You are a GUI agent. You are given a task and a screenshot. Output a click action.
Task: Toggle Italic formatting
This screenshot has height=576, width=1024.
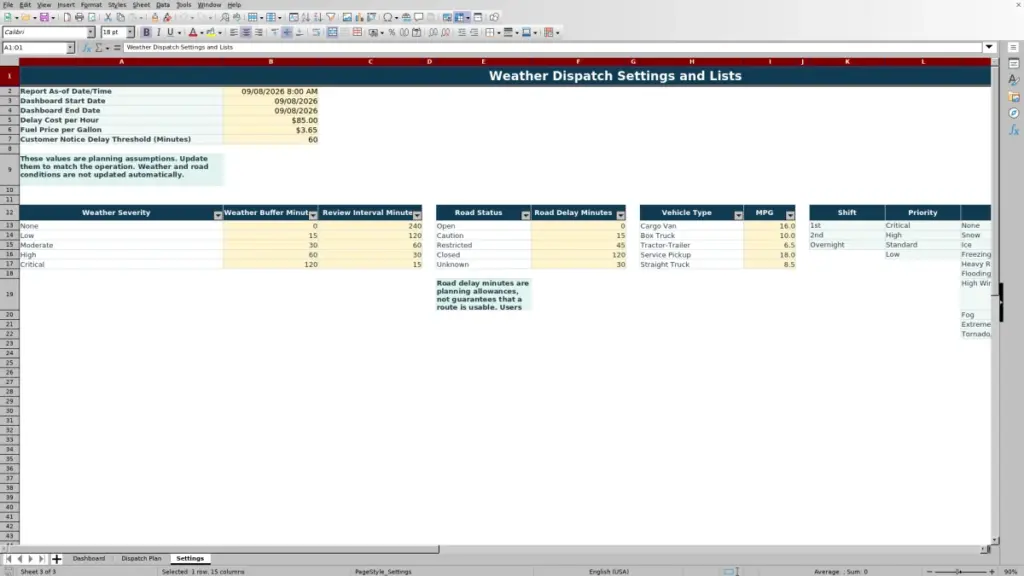[x=158, y=32]
